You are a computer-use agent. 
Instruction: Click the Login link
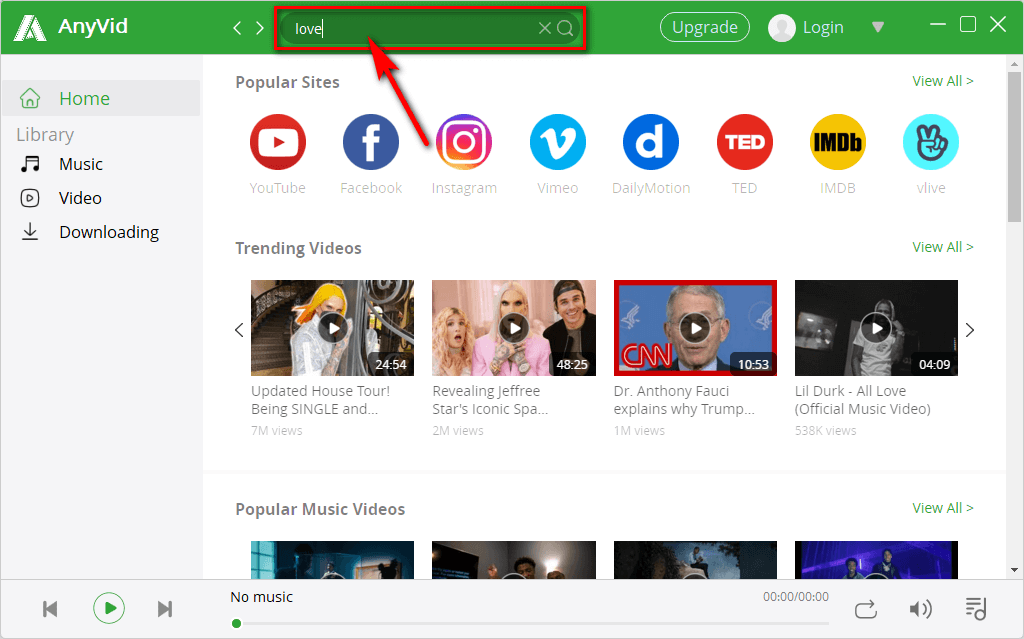823,27
